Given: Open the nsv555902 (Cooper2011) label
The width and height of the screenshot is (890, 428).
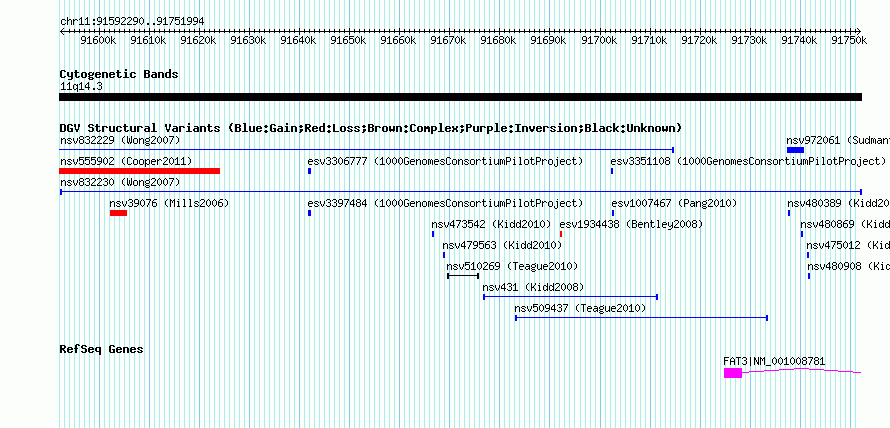Looking at the screenshot, I should point(126,161).
